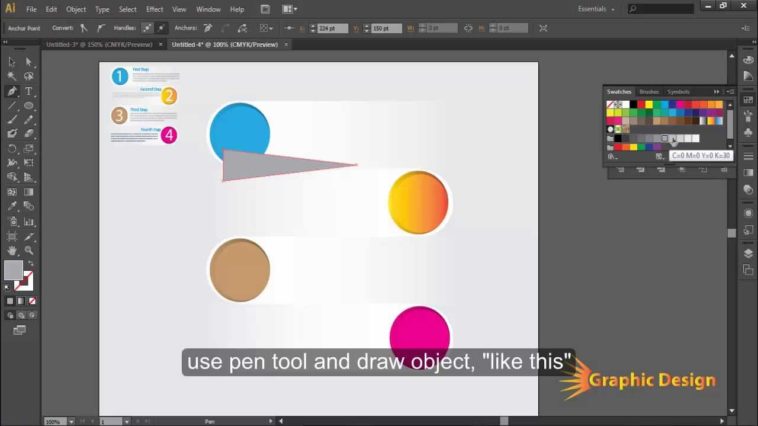
Task: Set paint mode to Gradient
Action: 21,301
